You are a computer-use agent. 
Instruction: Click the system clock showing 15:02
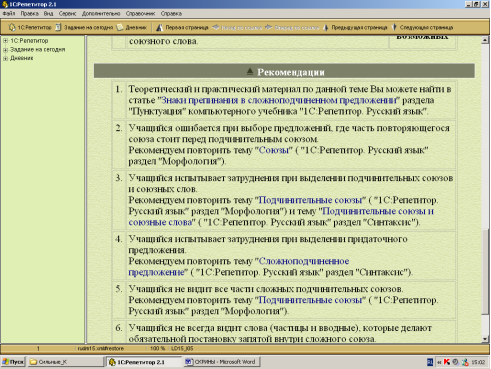[x=478, y=362]
